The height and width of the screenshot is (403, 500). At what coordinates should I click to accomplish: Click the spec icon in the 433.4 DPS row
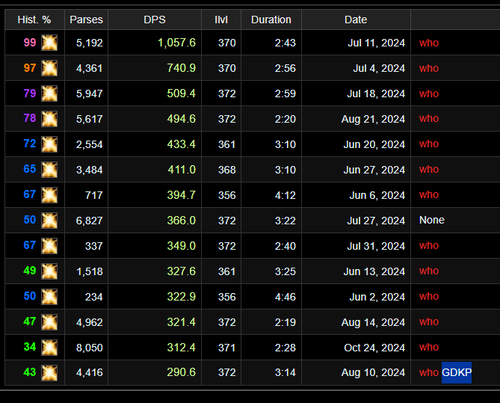click(x=49, y=144)
